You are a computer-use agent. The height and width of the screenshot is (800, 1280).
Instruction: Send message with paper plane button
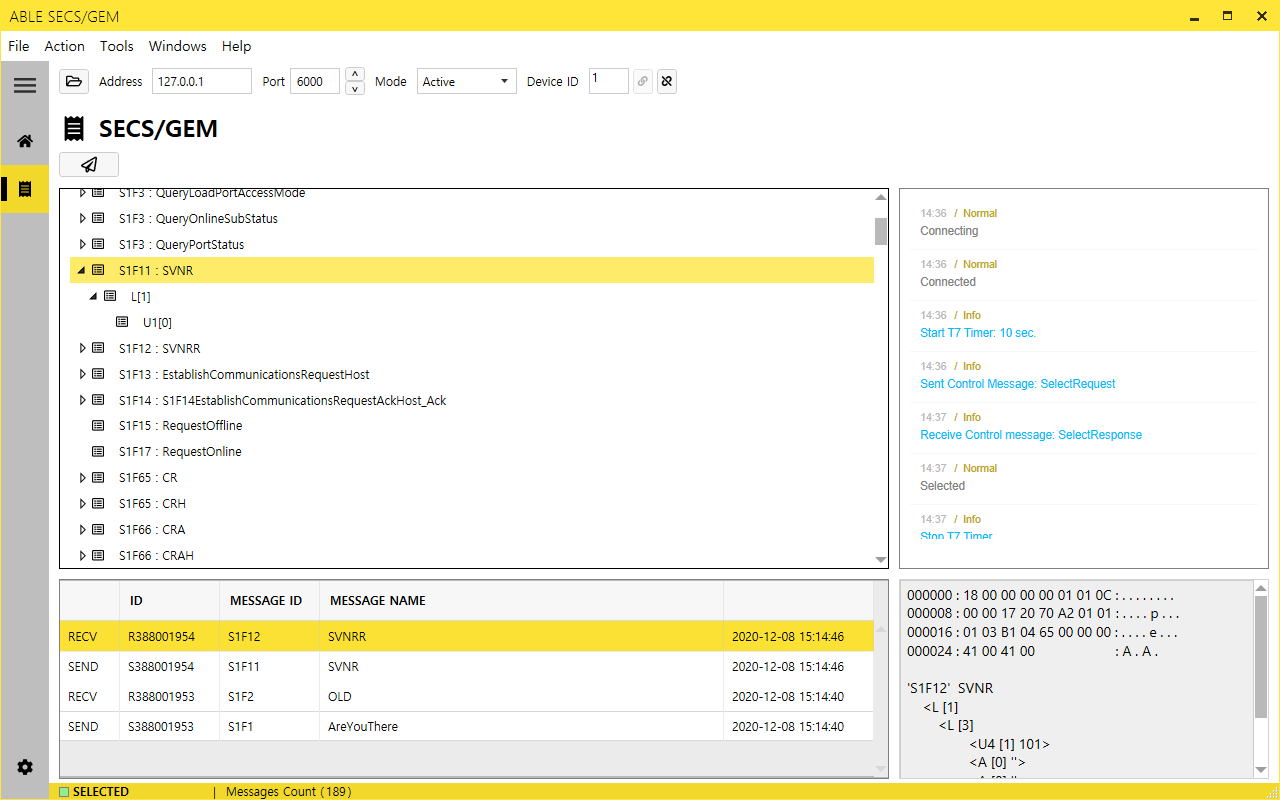(89, 165)
